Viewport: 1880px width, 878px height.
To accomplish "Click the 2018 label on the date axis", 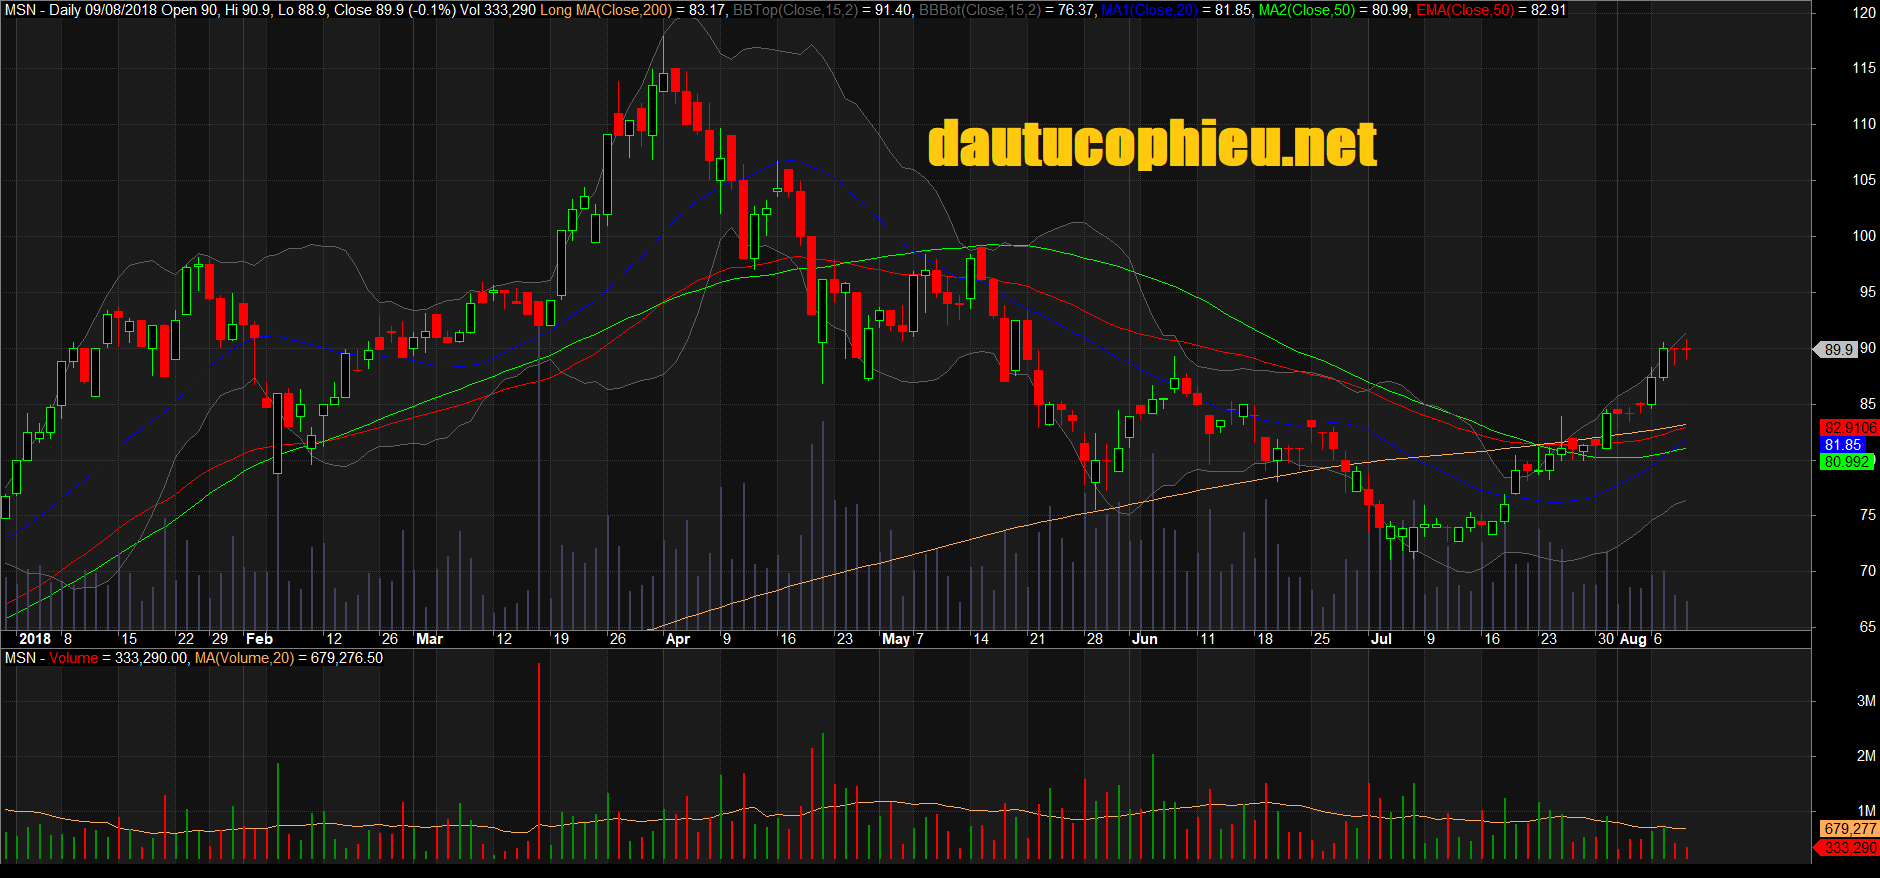I will click(x=35, y=639).
